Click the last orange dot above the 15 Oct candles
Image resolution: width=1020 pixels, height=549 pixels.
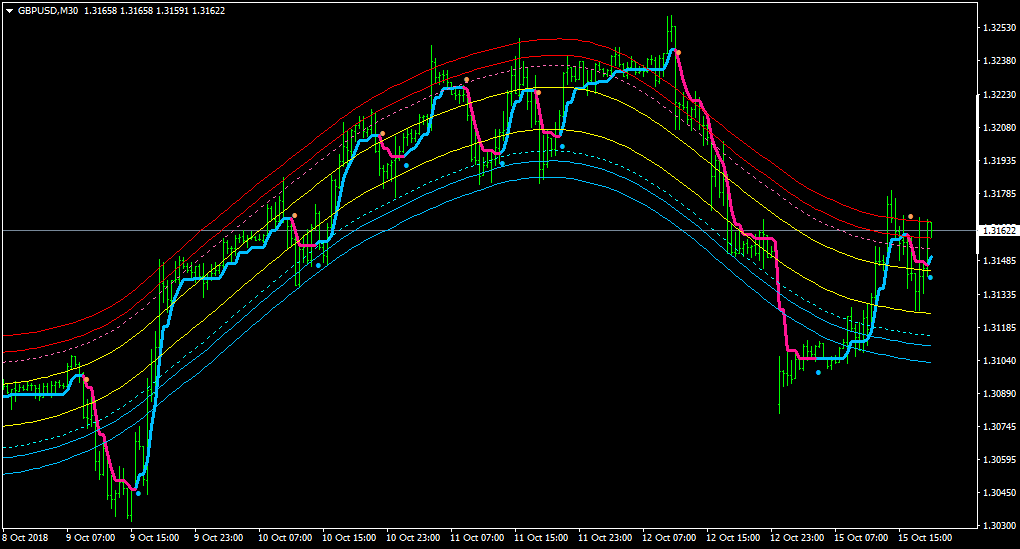pyautogui.click(x=911, y=216)
